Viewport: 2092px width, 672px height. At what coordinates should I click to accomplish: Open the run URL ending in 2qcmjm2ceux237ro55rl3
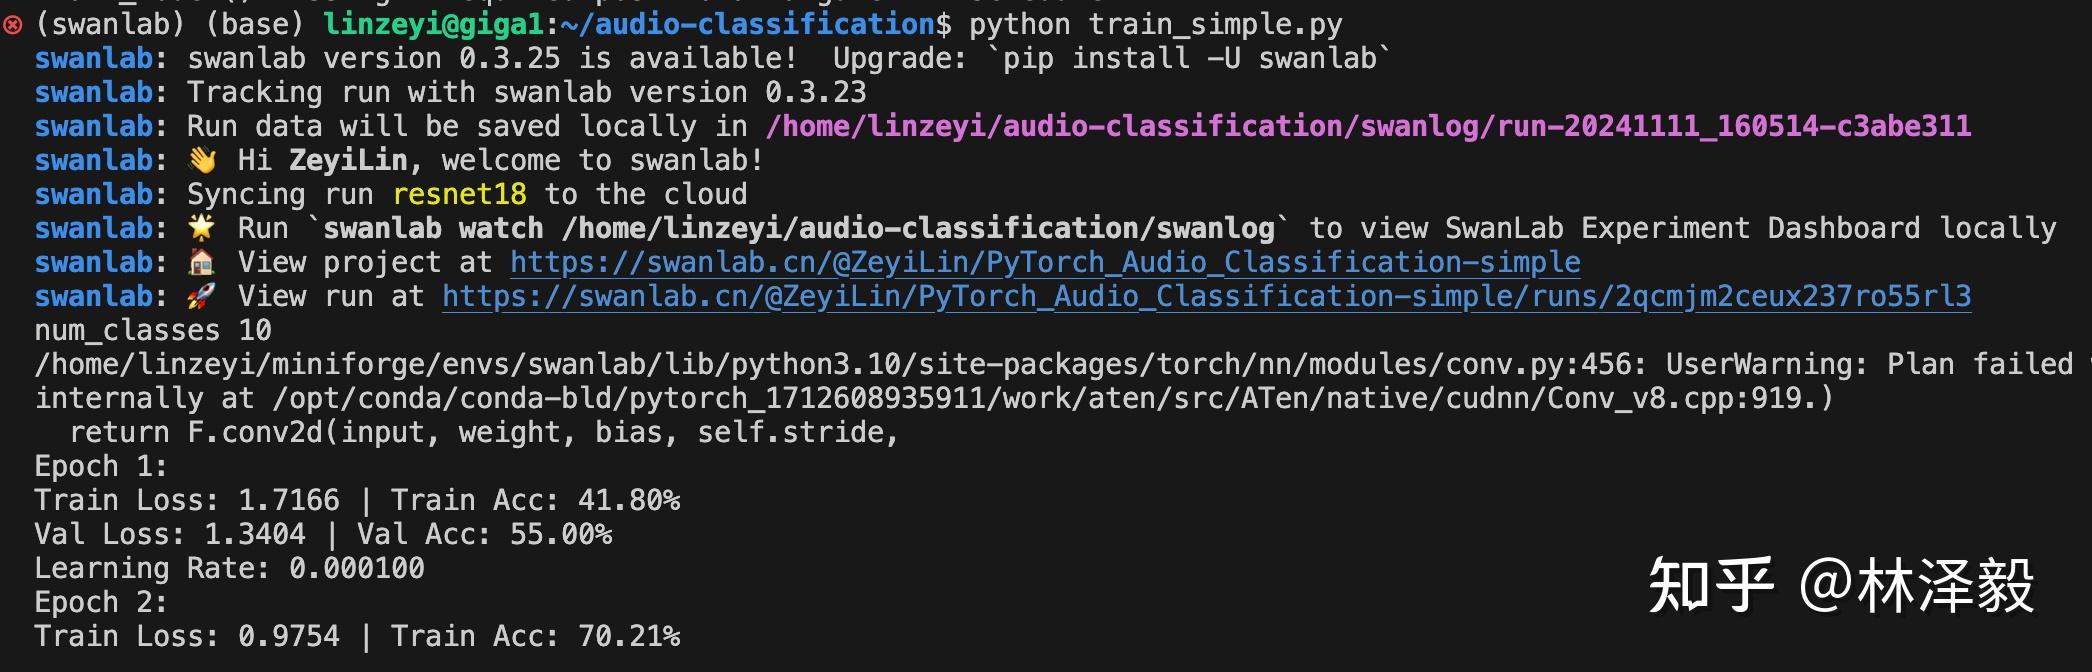coord(1206,297)
